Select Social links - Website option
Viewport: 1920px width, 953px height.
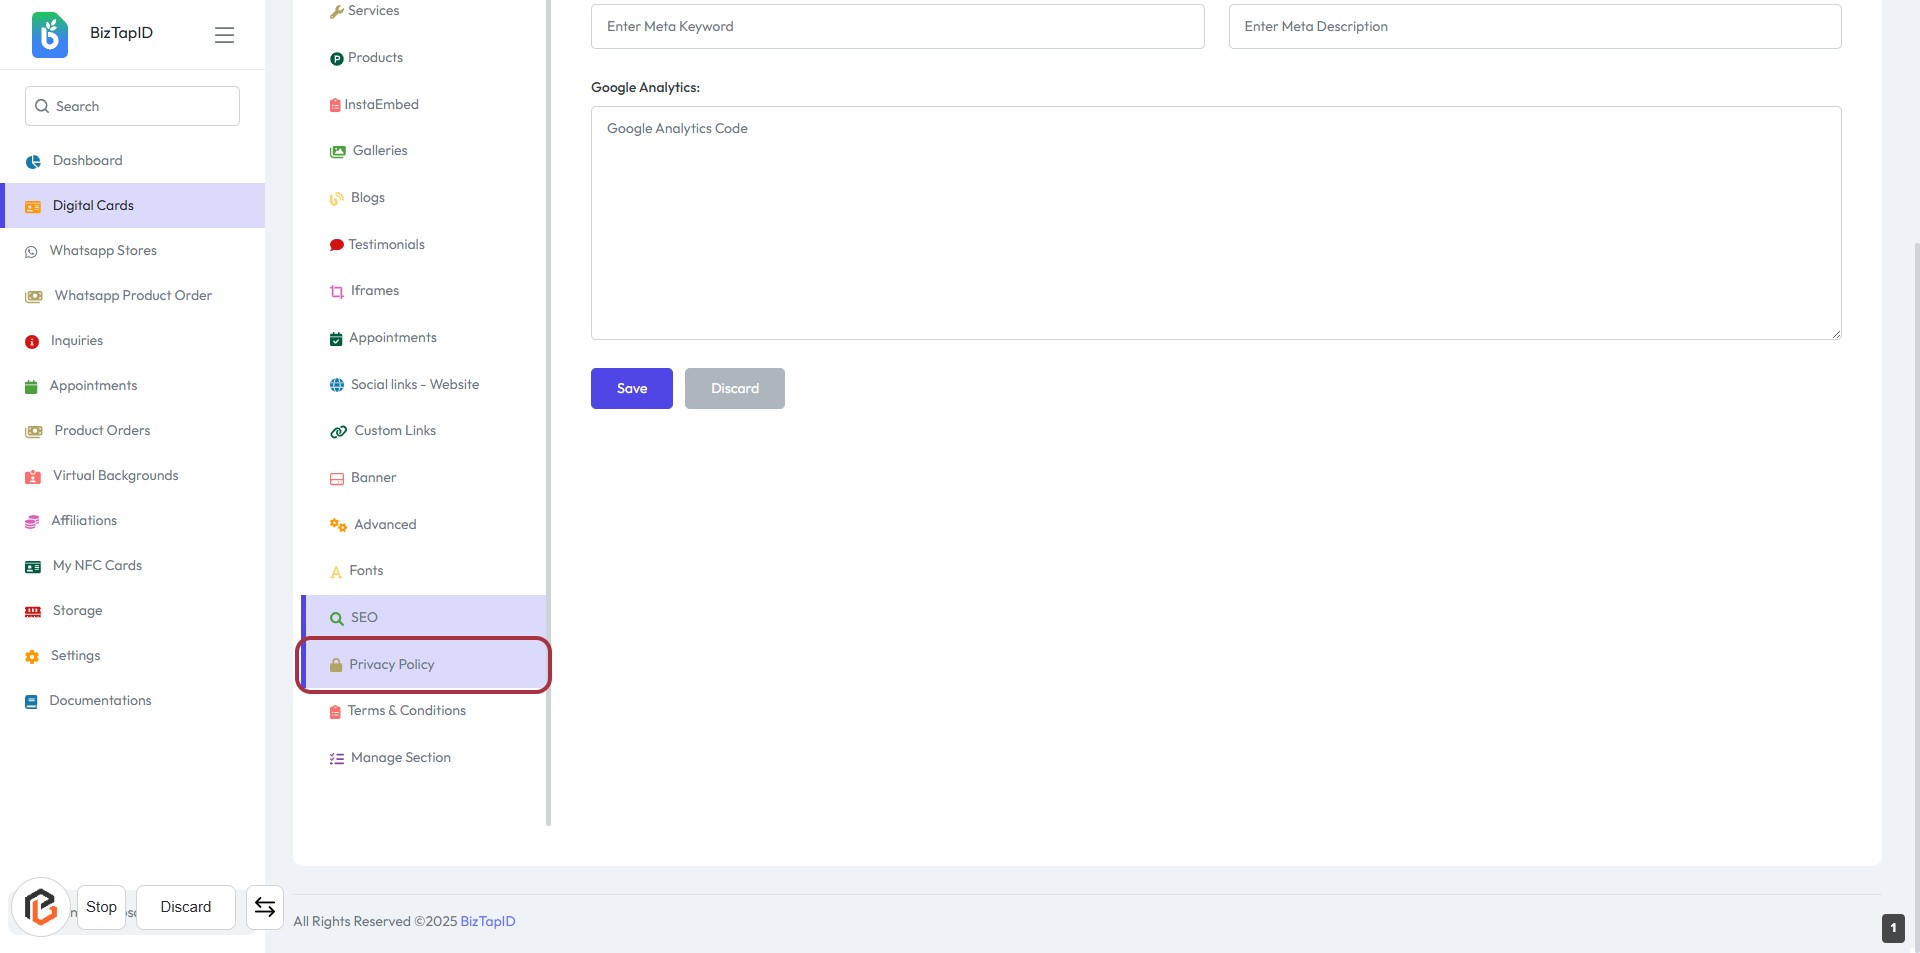click(414, 385)
